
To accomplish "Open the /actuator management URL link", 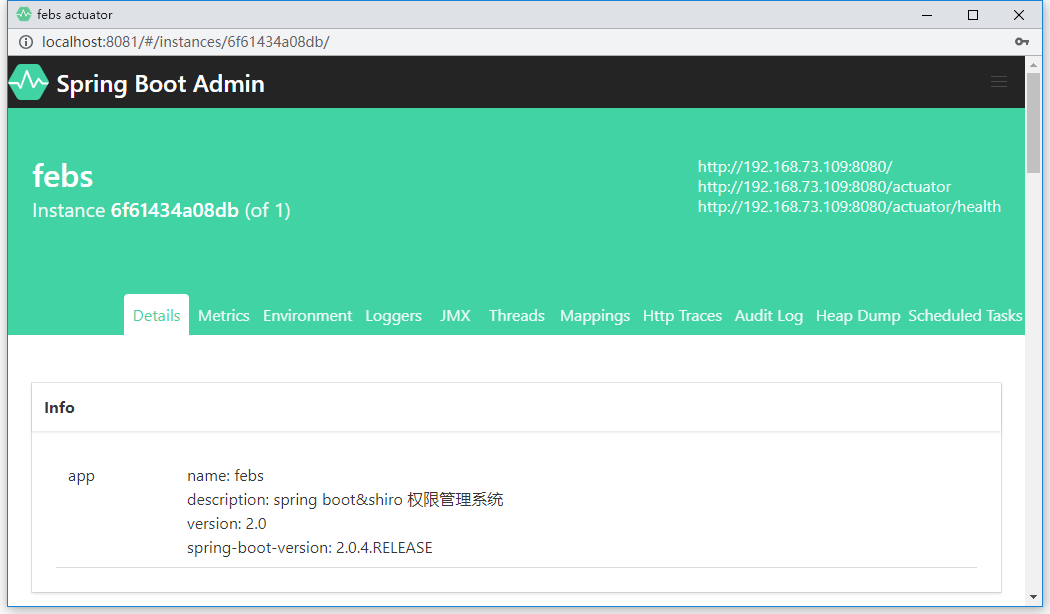I will pos(824,187).
